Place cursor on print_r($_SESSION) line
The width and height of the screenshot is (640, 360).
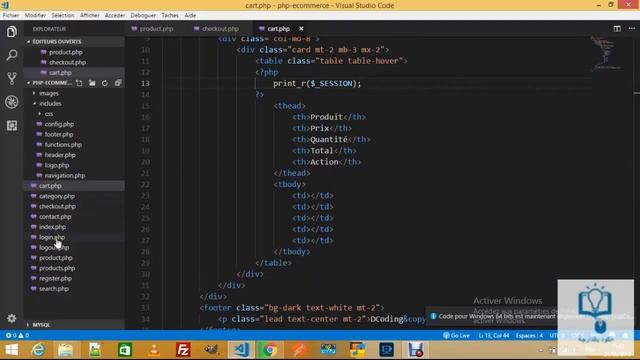pos(317,83)
